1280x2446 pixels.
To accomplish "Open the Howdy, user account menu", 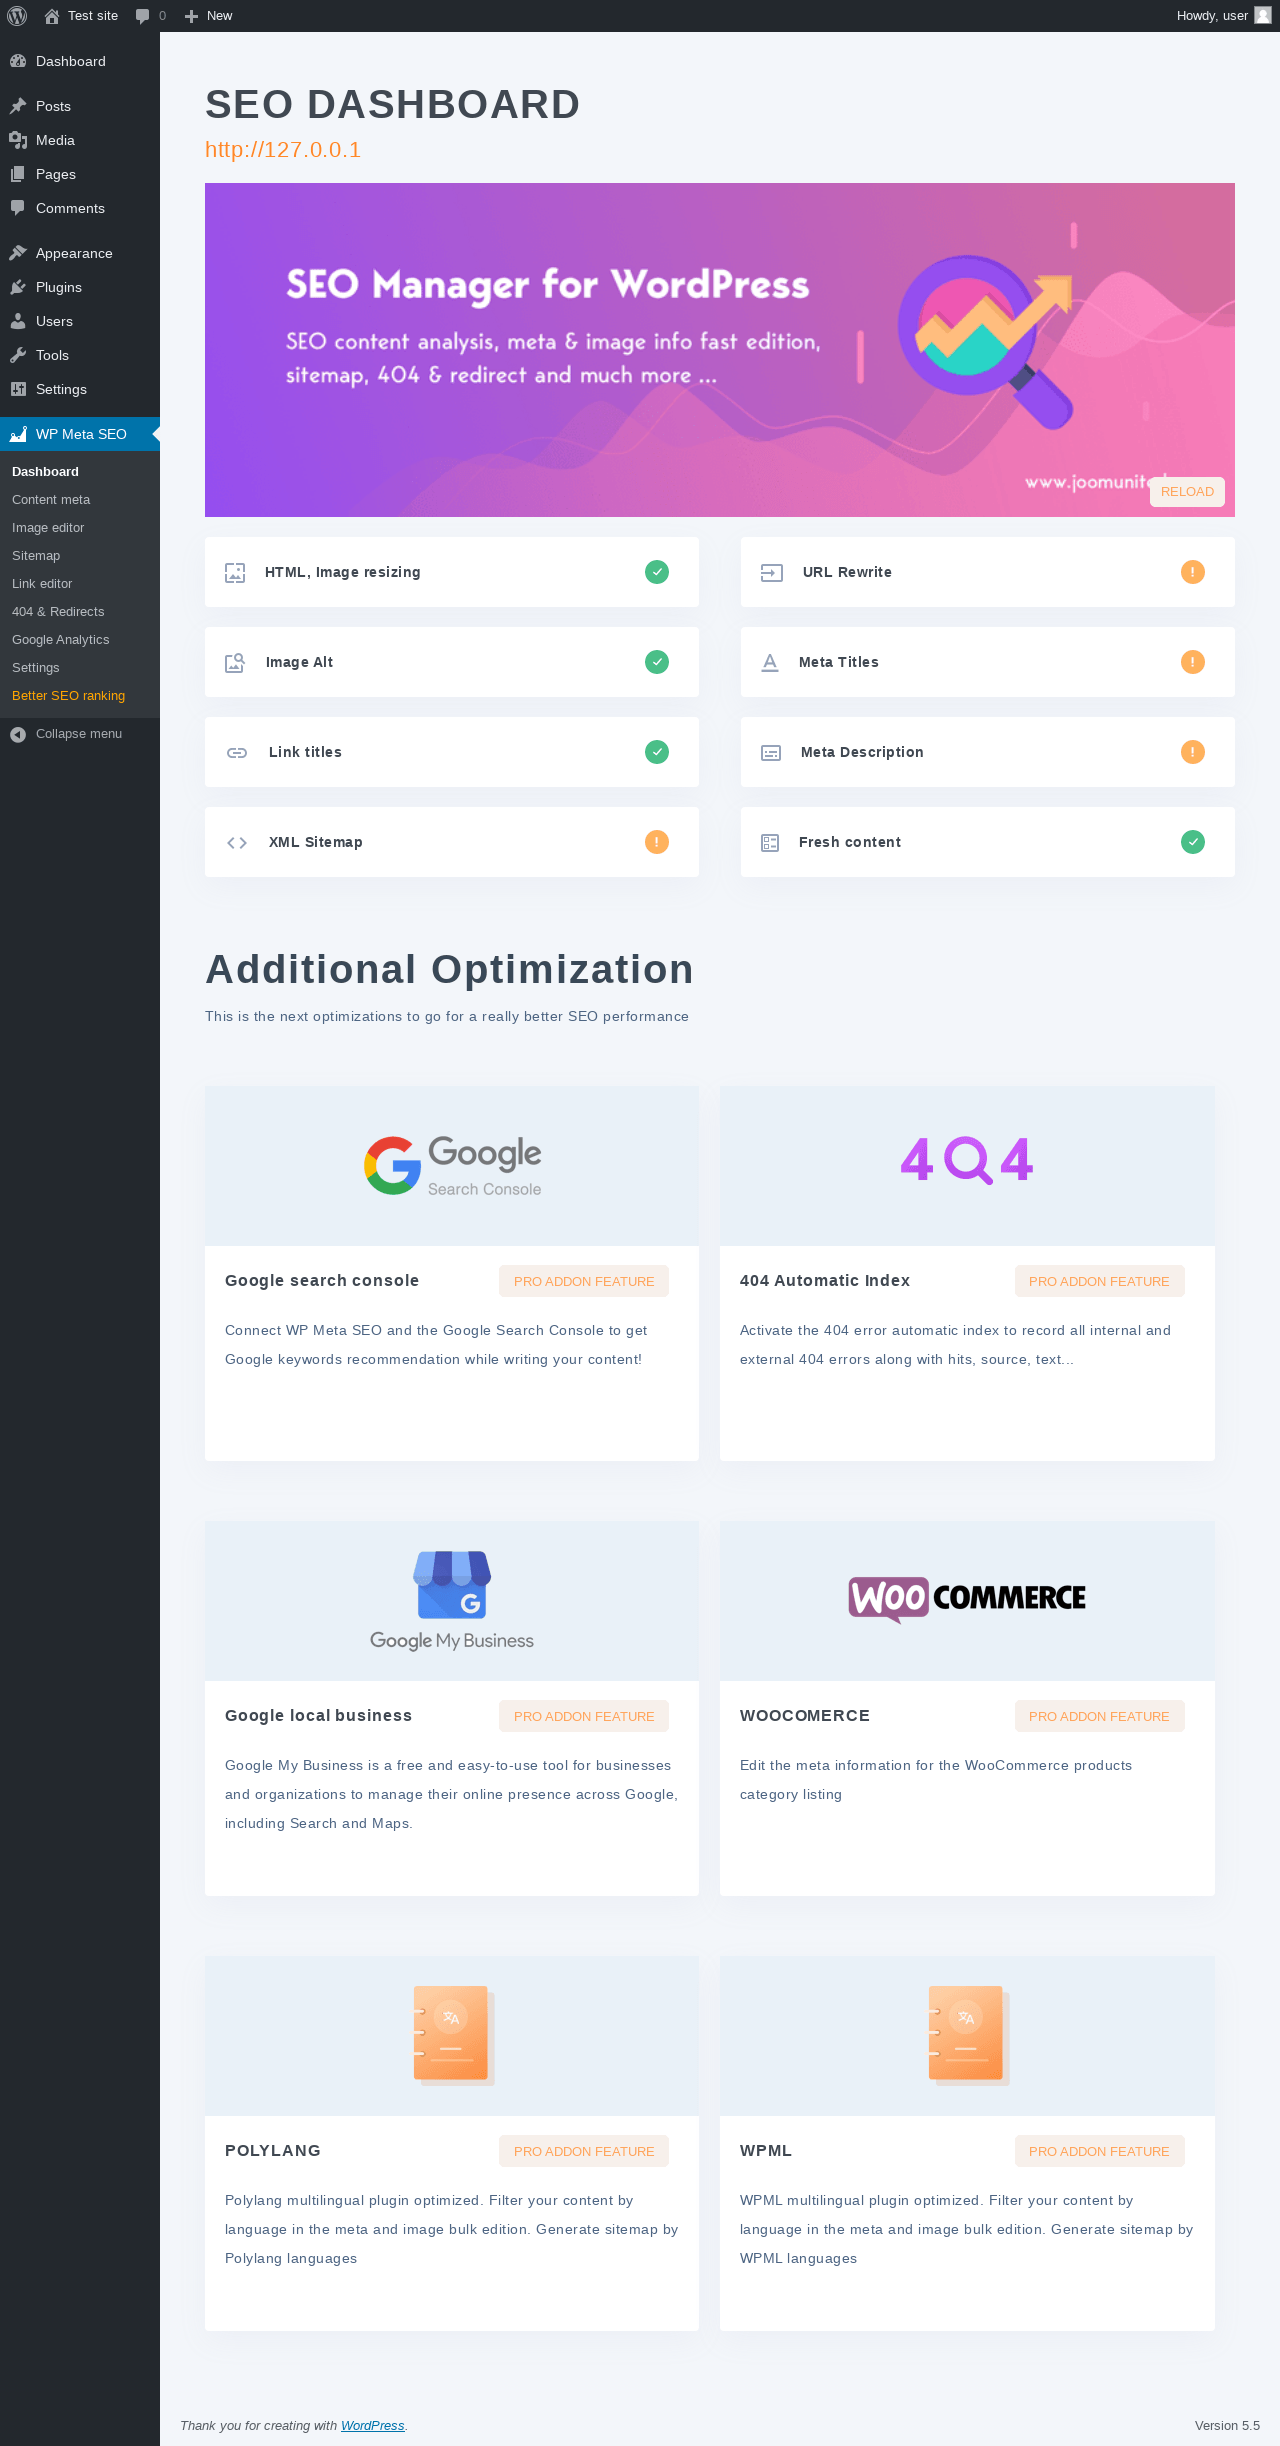I will 1223,16.
